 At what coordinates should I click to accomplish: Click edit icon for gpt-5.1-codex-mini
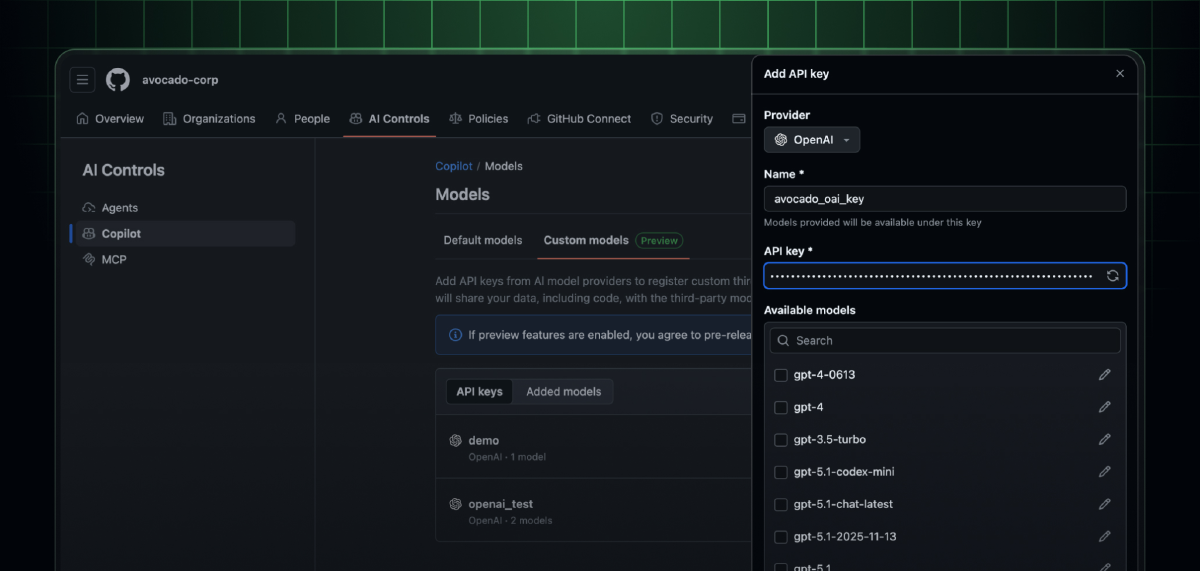point(1104,472)
